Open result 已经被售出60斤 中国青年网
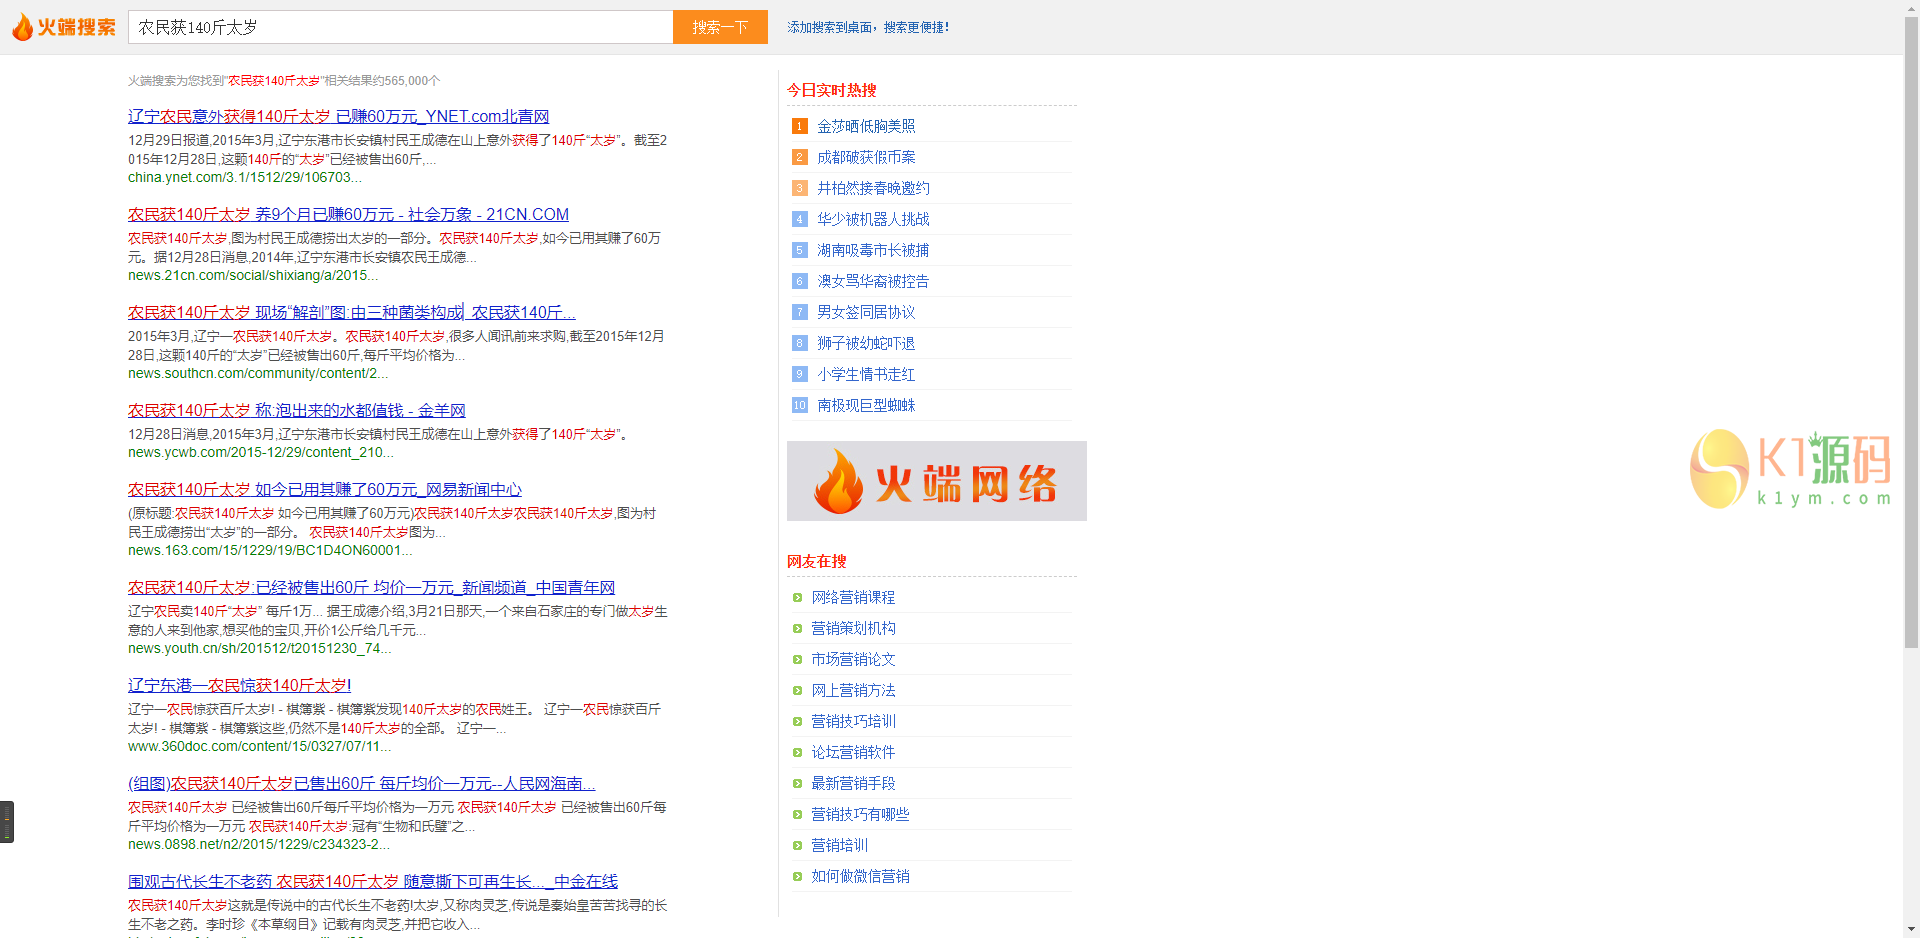 click(371, 588)
